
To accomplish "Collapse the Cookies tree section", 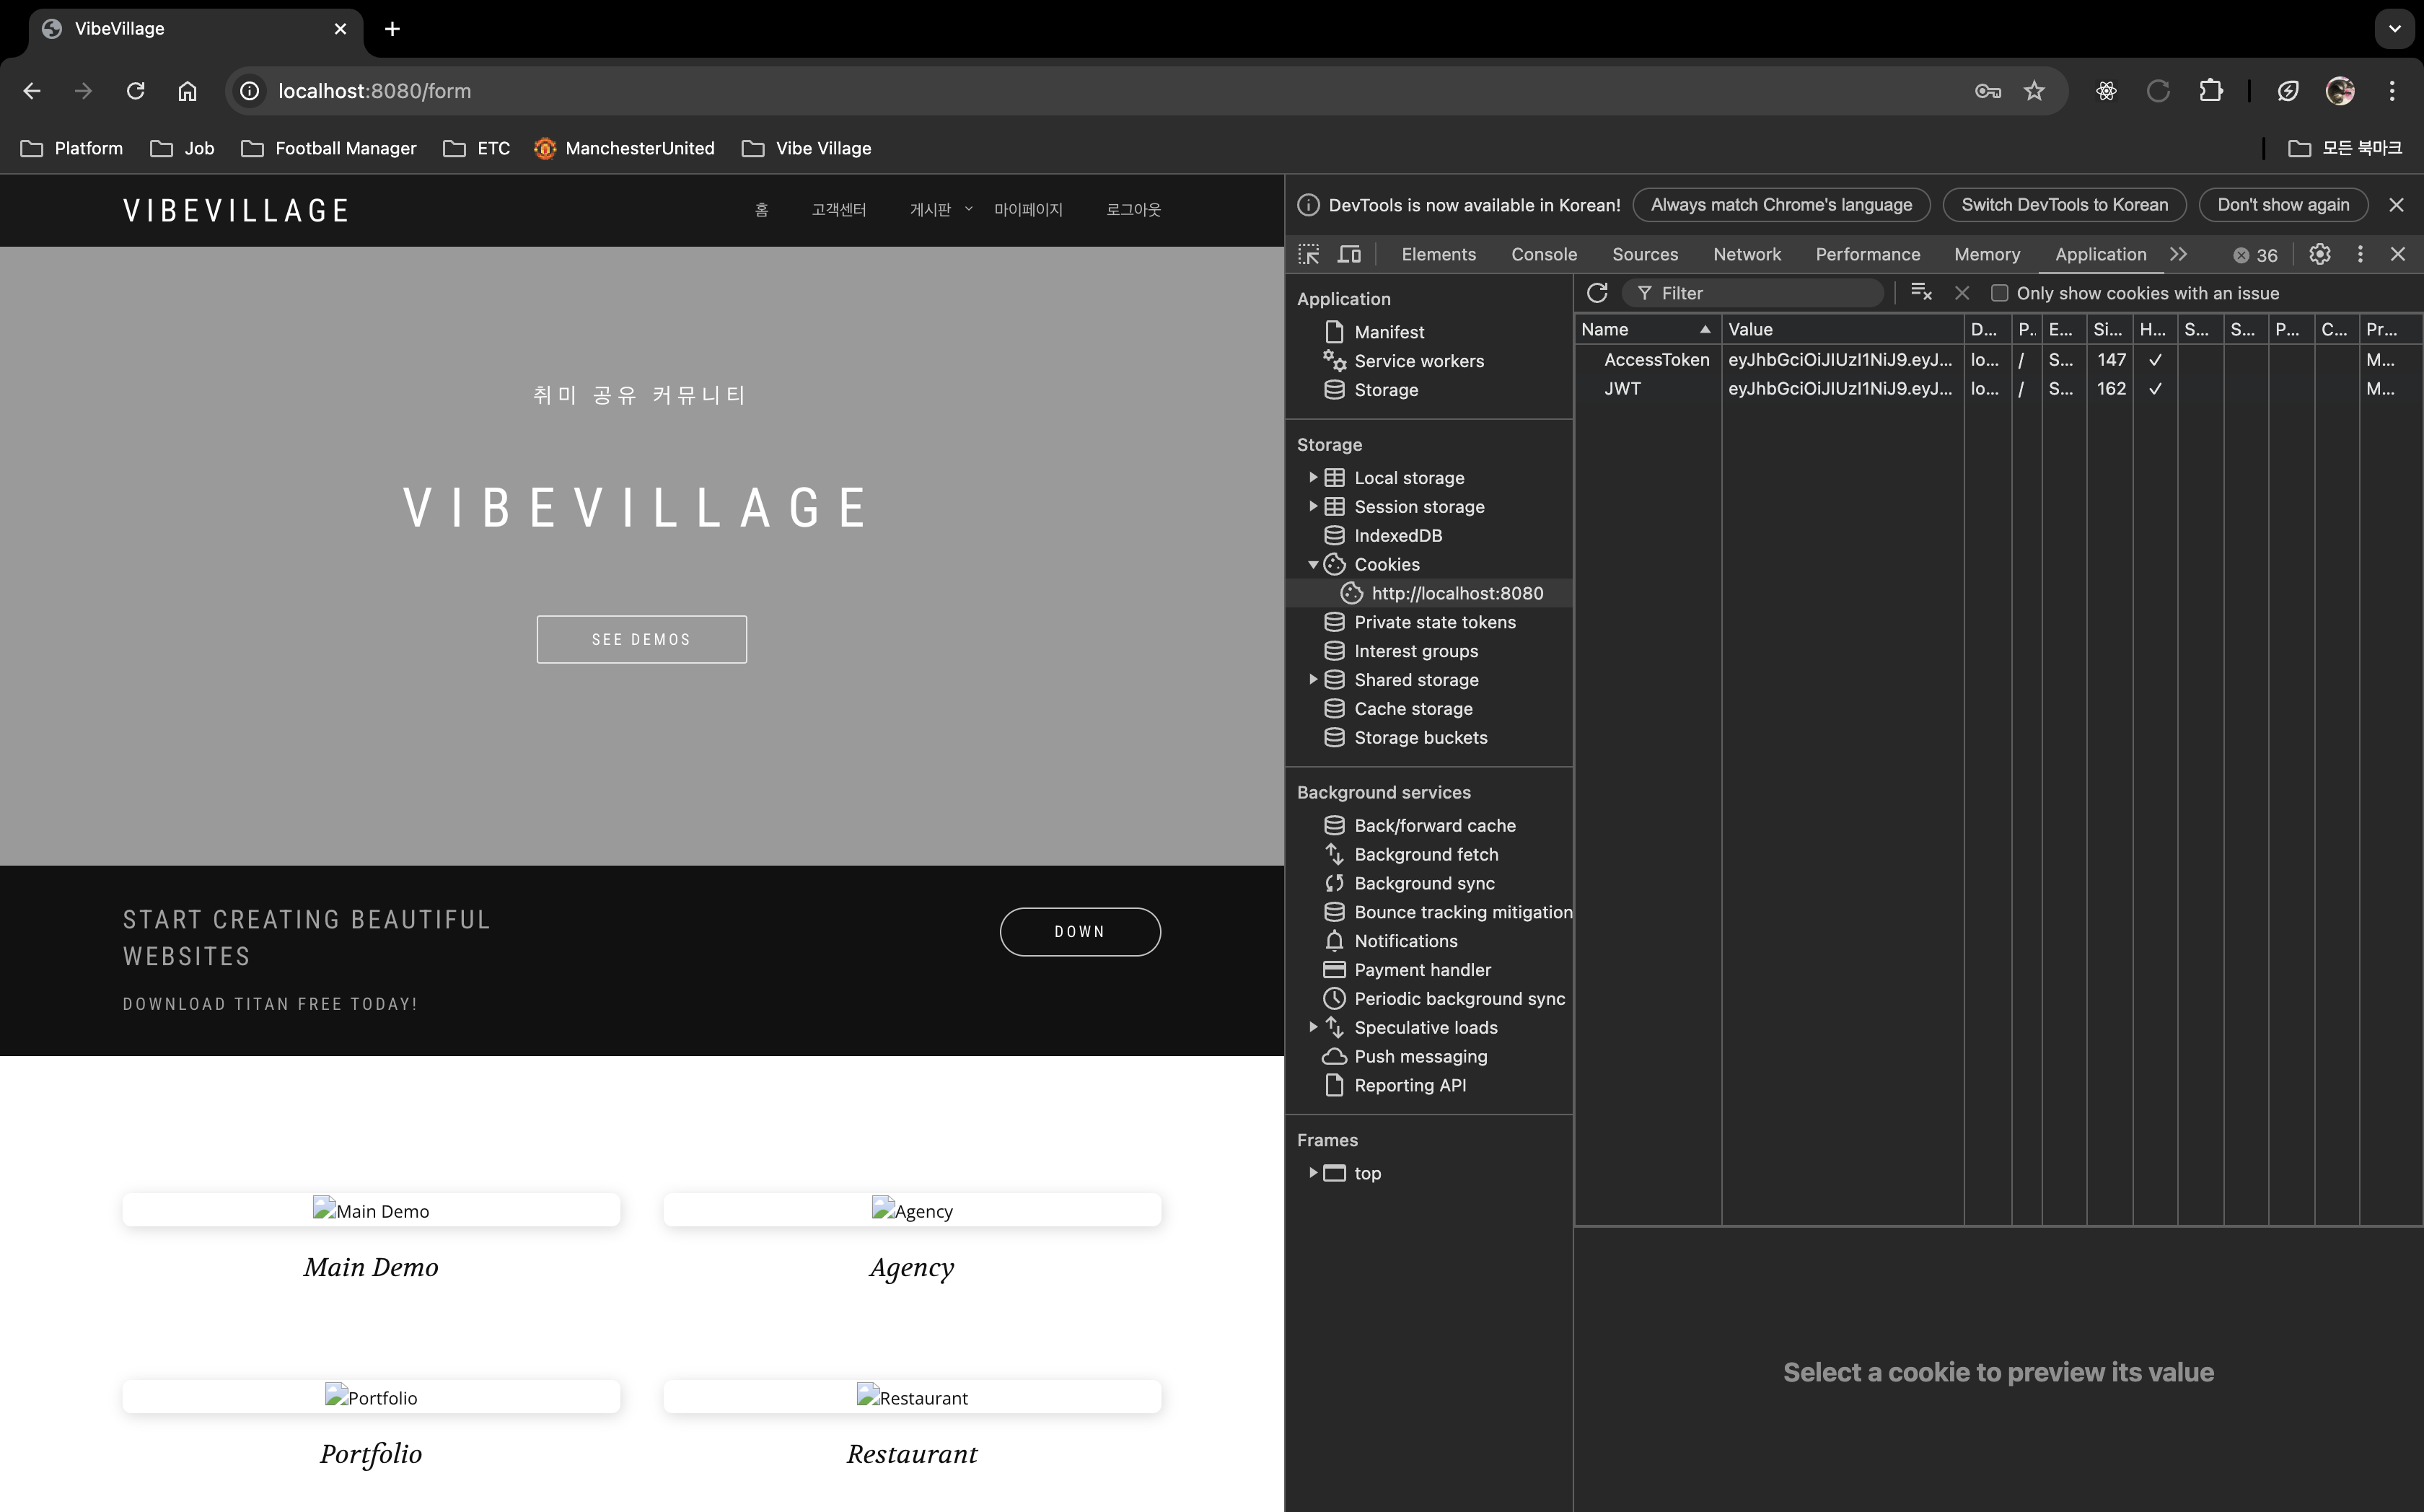I will coord(1313,565).
